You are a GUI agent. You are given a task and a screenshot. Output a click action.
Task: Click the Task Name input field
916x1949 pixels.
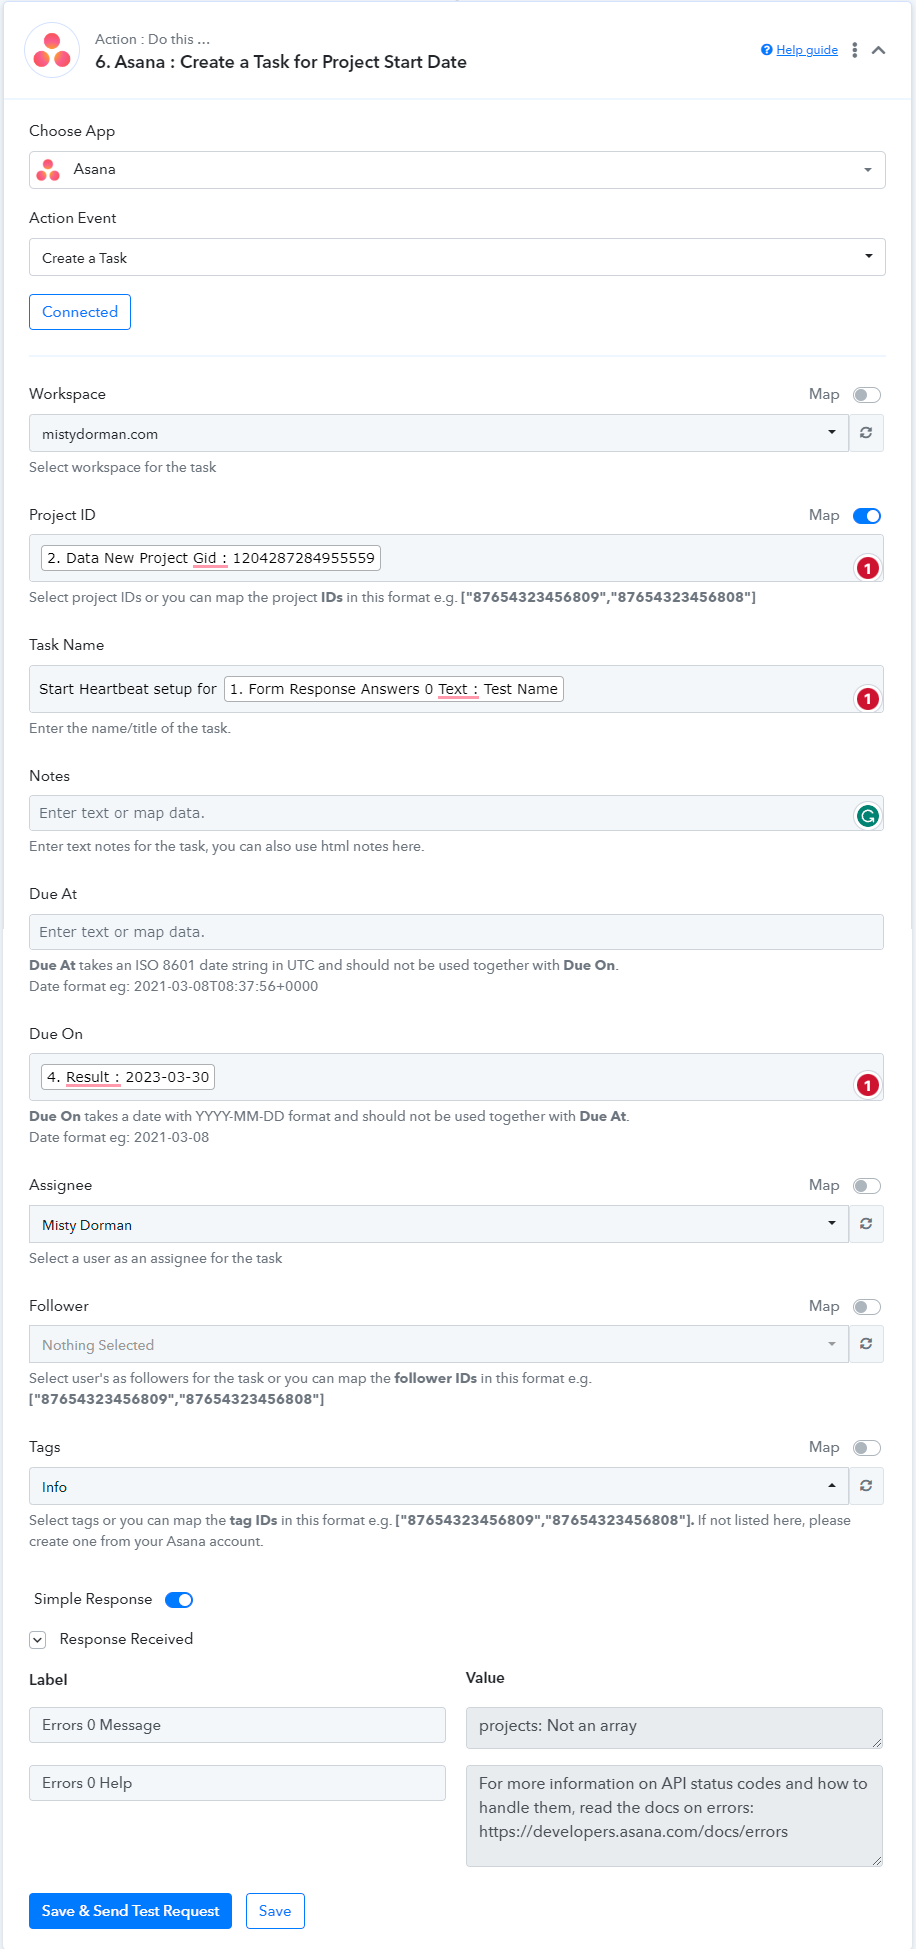click(456, 689)
